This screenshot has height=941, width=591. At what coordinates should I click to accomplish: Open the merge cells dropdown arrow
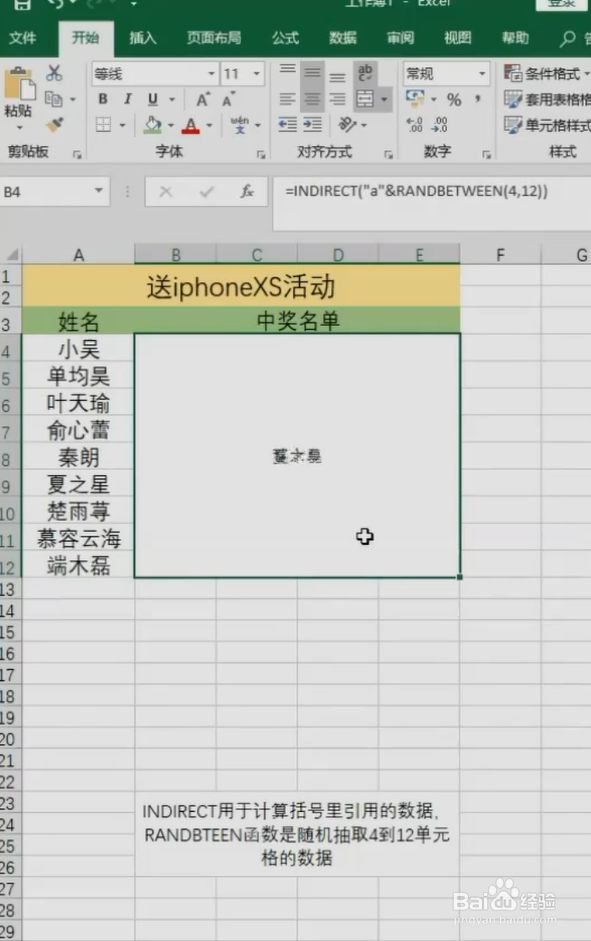point(384,99)
